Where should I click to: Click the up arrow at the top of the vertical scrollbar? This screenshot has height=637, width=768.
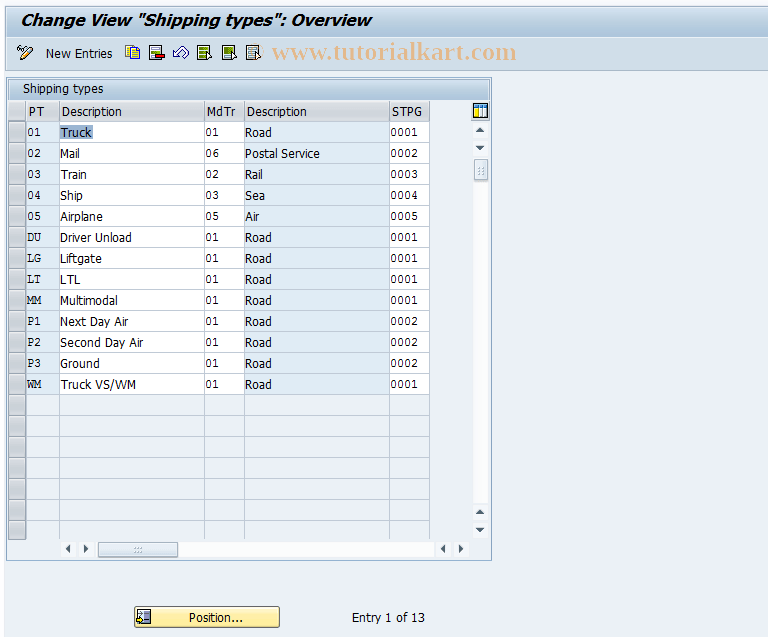pyautogui.click(x=480, y=130)
